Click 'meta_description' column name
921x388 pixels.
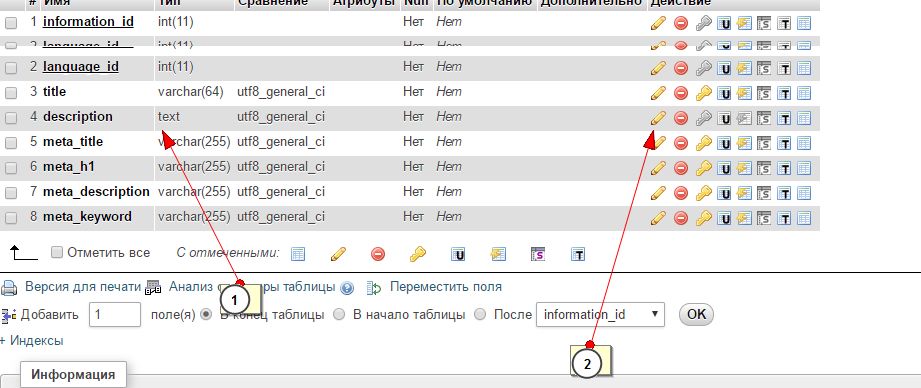(x=96, y=191)
